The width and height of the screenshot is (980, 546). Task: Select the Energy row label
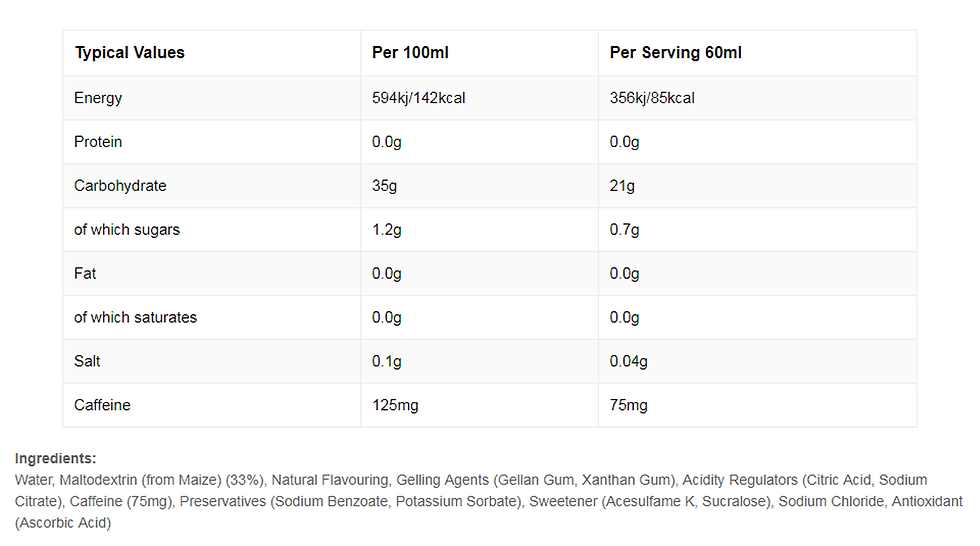(98, 98)
